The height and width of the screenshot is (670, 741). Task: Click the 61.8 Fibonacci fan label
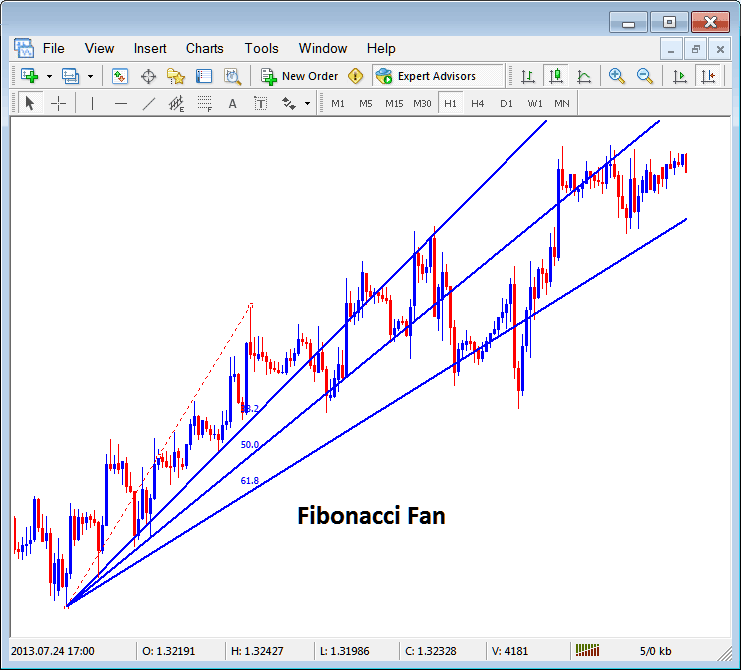click(249, 481)
